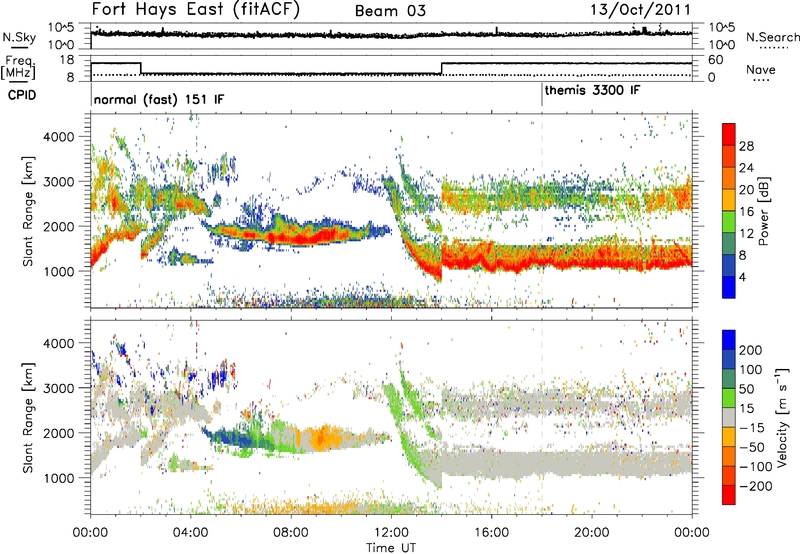Screen dimensions: 800x554
Task: Click the '04:00' time tick label
Action: (x=191, y=533)
